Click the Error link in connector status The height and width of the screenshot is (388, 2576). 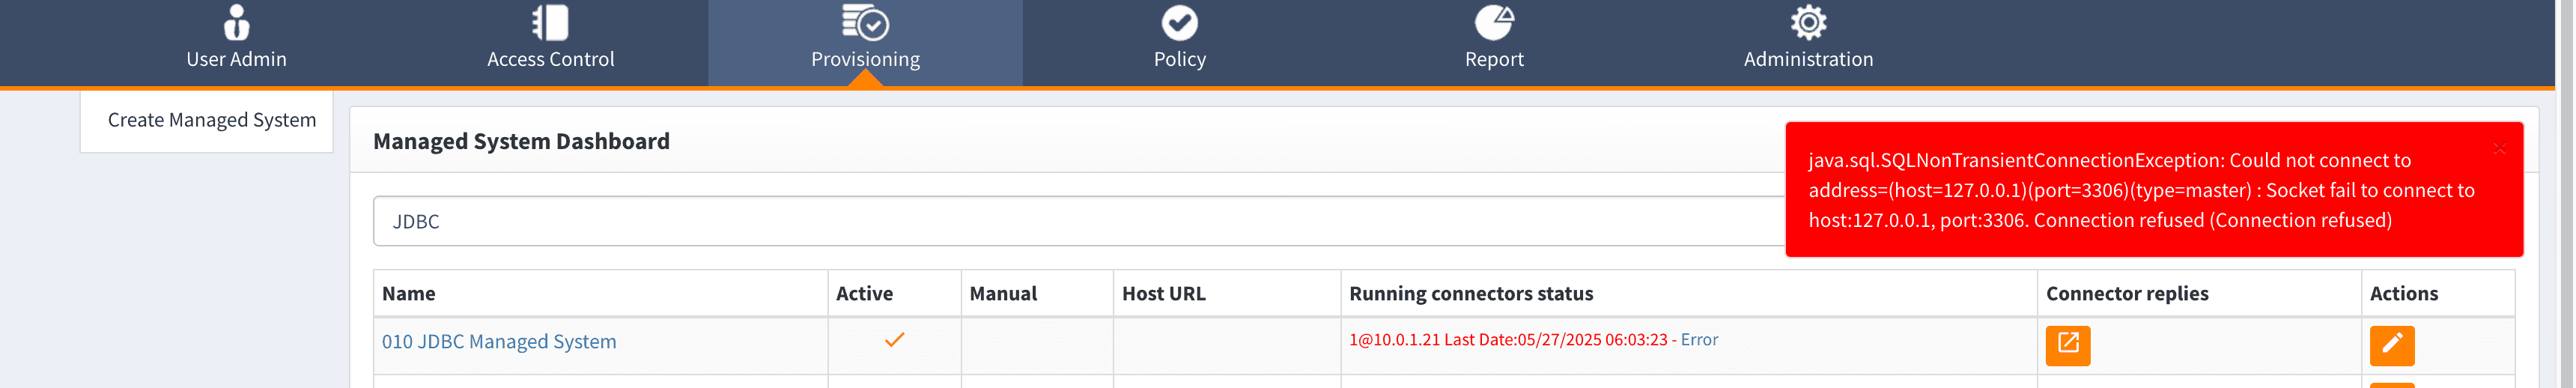(x=1699, y=340)
